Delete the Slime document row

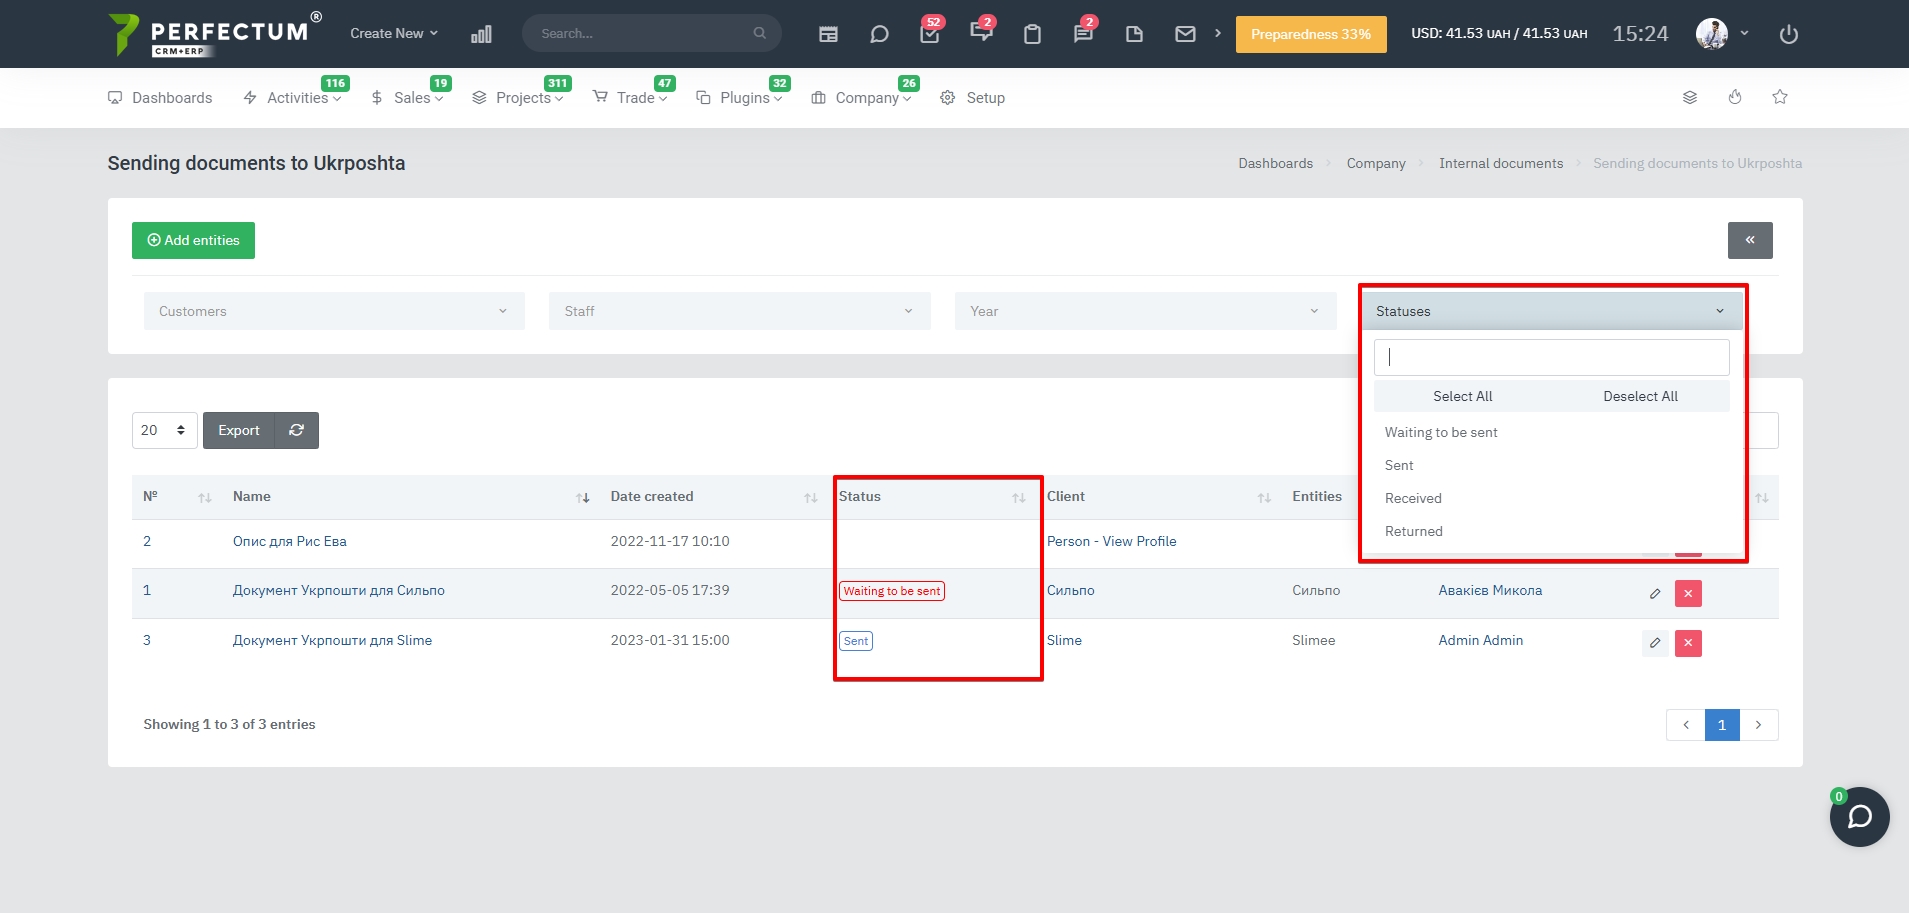(1688, 643)
